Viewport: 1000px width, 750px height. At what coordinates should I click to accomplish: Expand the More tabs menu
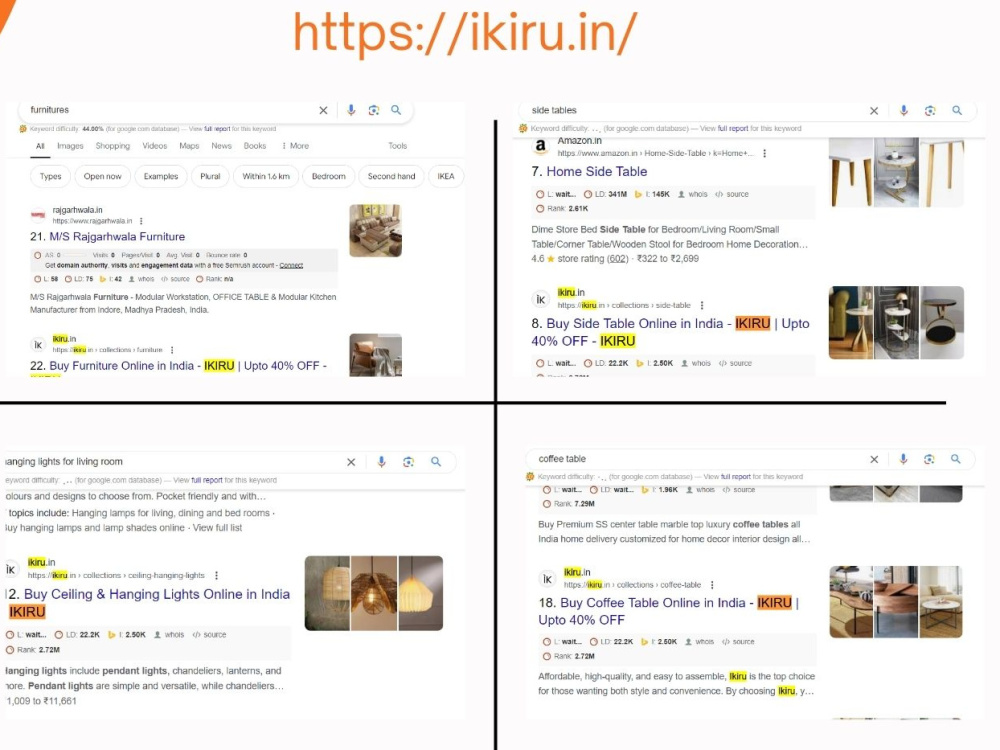296,146
